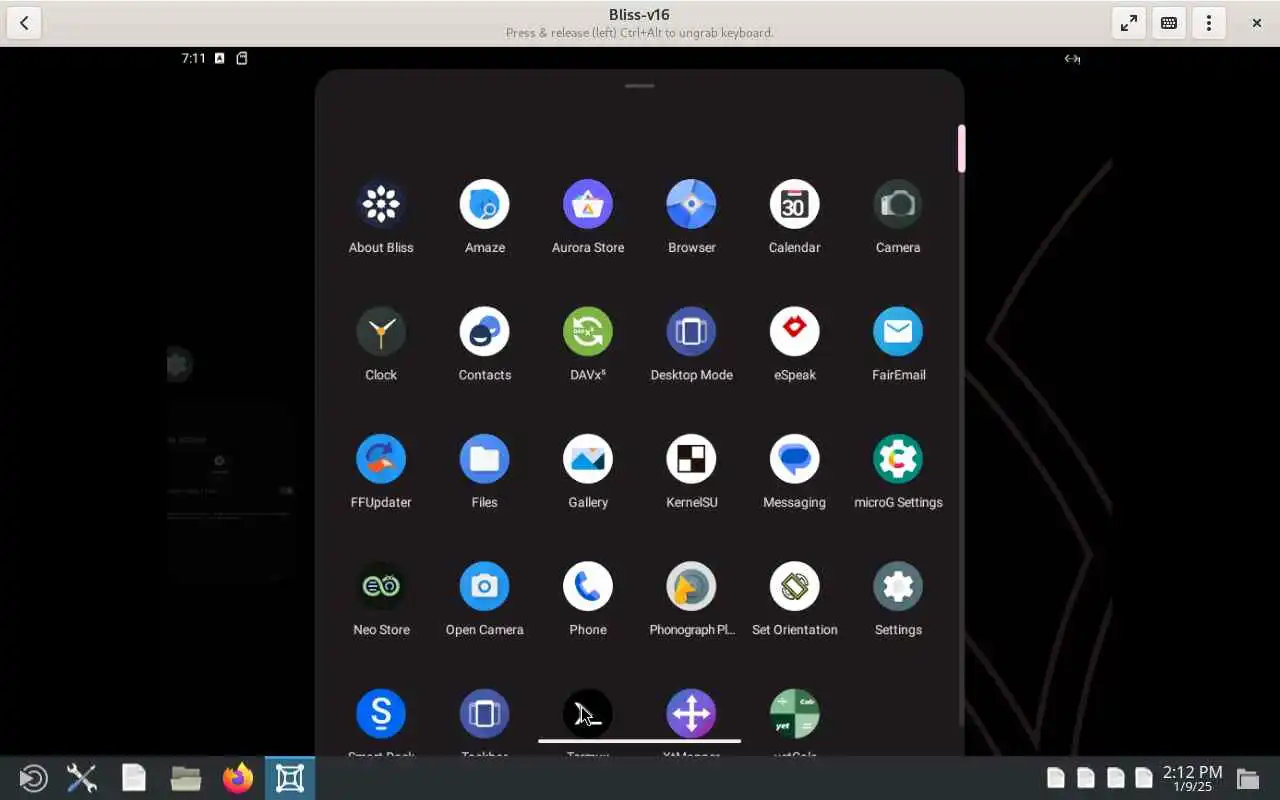The width and height of the screenshot is (1280, 800).
Task: Open the tools settings icon in panel
Action: click(x=82, y=778)
